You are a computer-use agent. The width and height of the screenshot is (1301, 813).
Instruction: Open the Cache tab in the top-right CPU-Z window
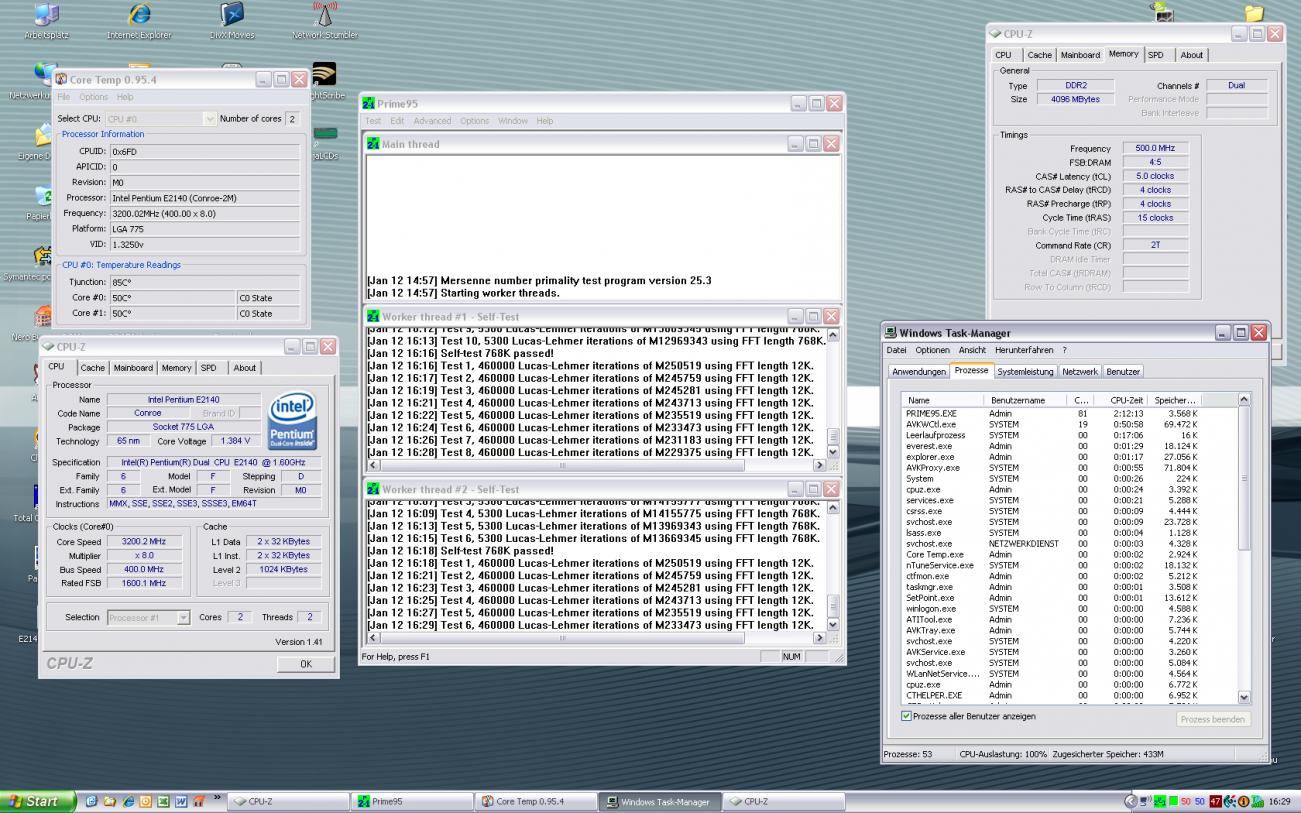pyautogui.click(x=1039, y=55)
